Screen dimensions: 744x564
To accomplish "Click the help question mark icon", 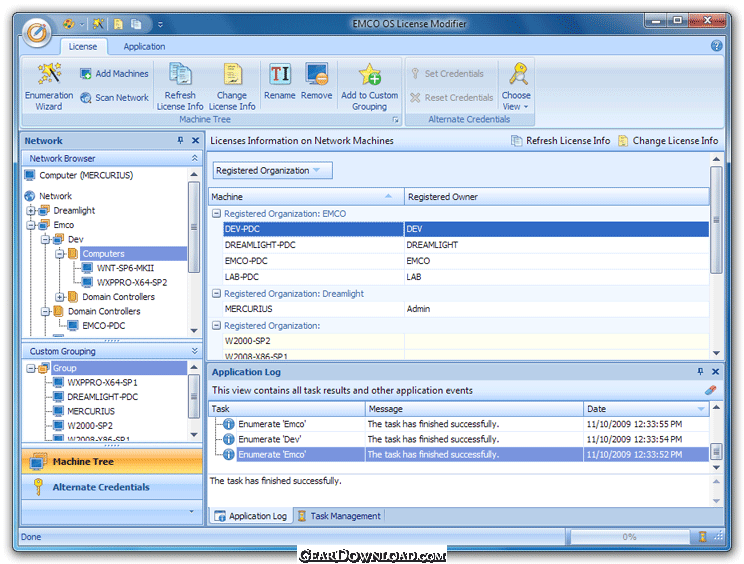I will pyautogui.click(x=716, y=46).
